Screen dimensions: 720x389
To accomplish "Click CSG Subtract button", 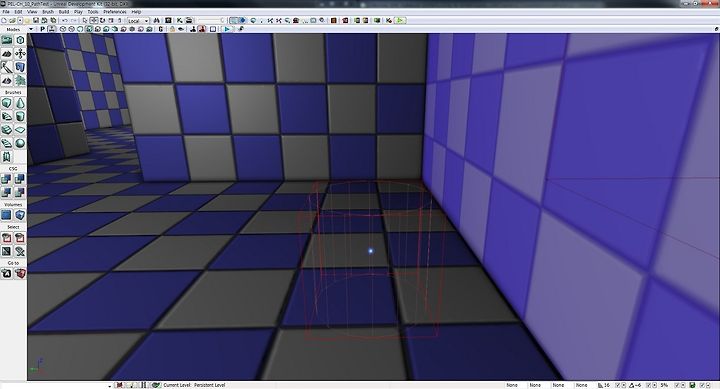I will [x=20, y=179].
